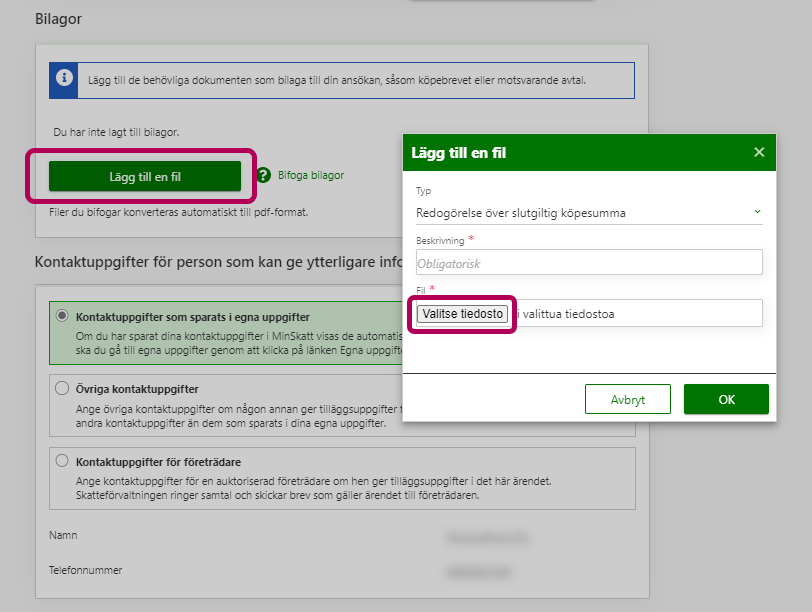
Task: Click the Valitse tiedosto file button
Action: point(463,313)
